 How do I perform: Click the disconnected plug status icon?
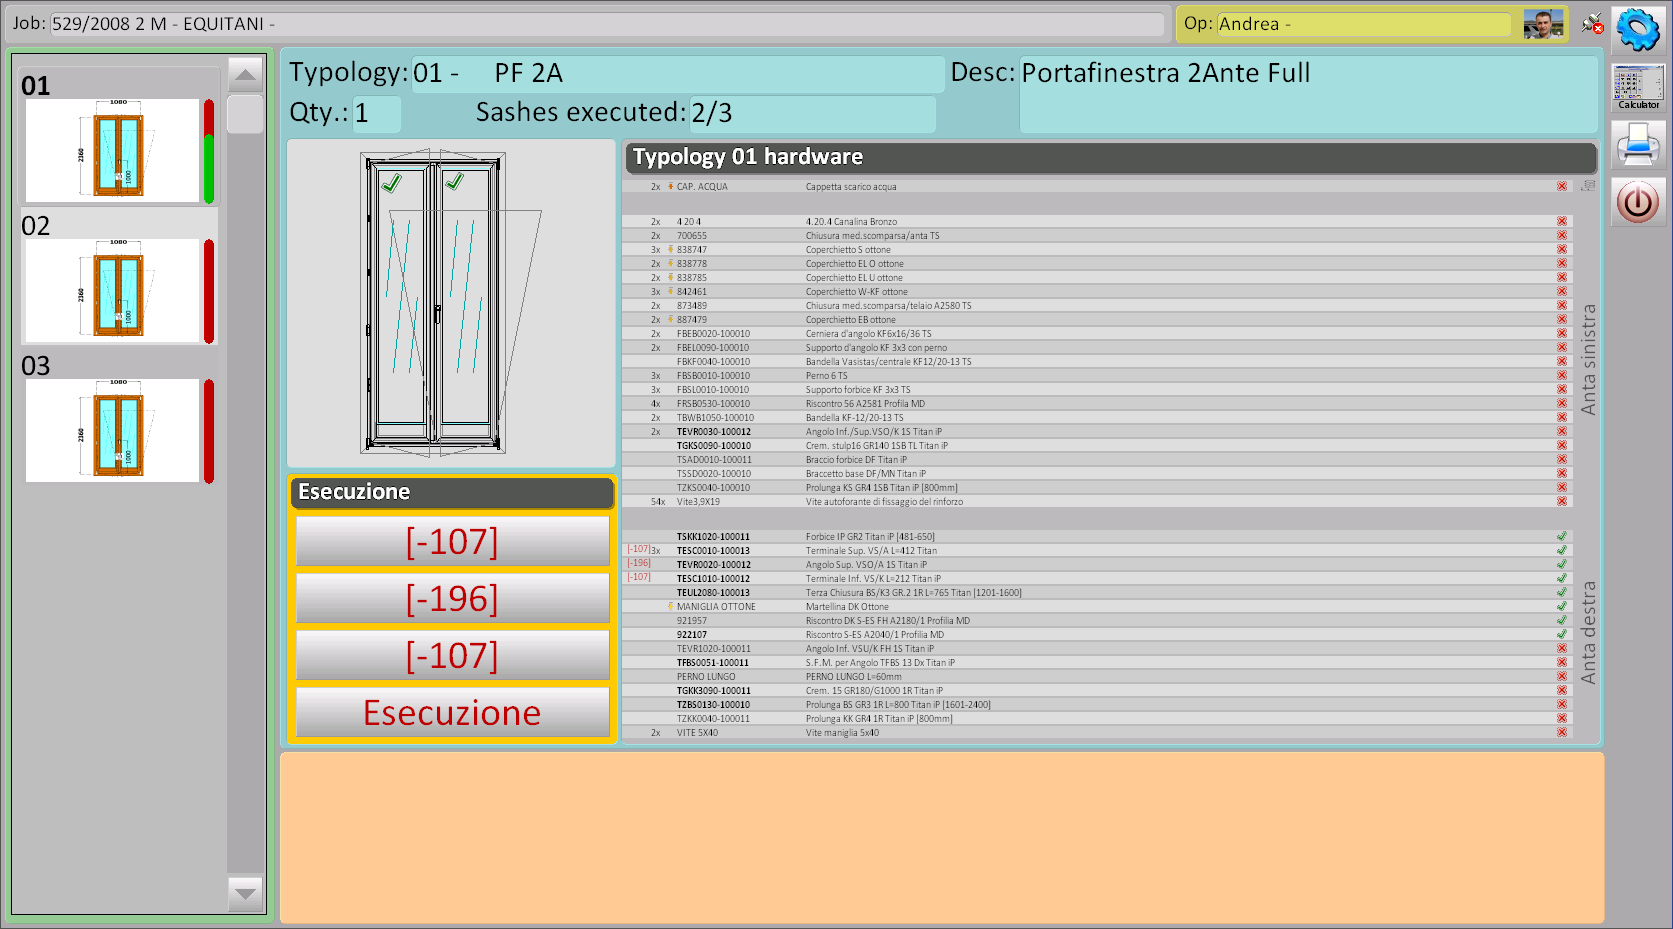tap(1592, 24)
